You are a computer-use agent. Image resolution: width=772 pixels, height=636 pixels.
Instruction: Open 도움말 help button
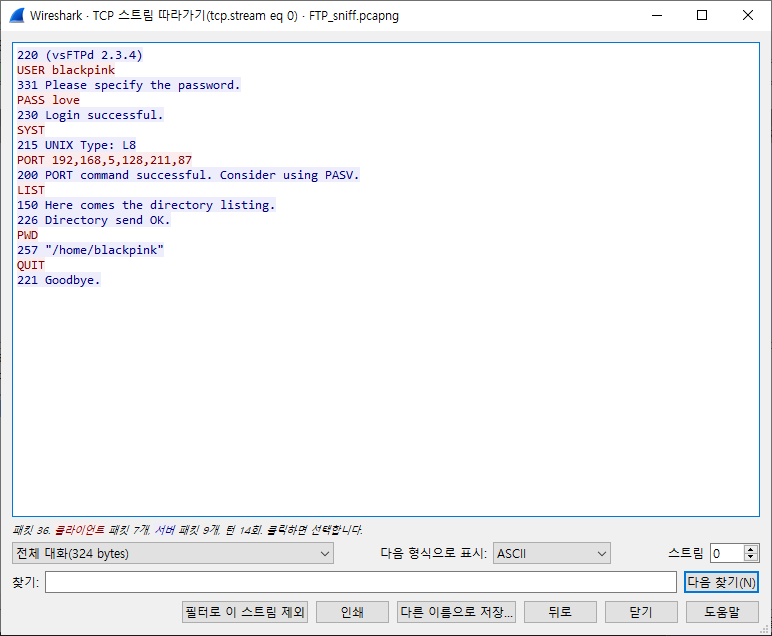coord(722,612)
